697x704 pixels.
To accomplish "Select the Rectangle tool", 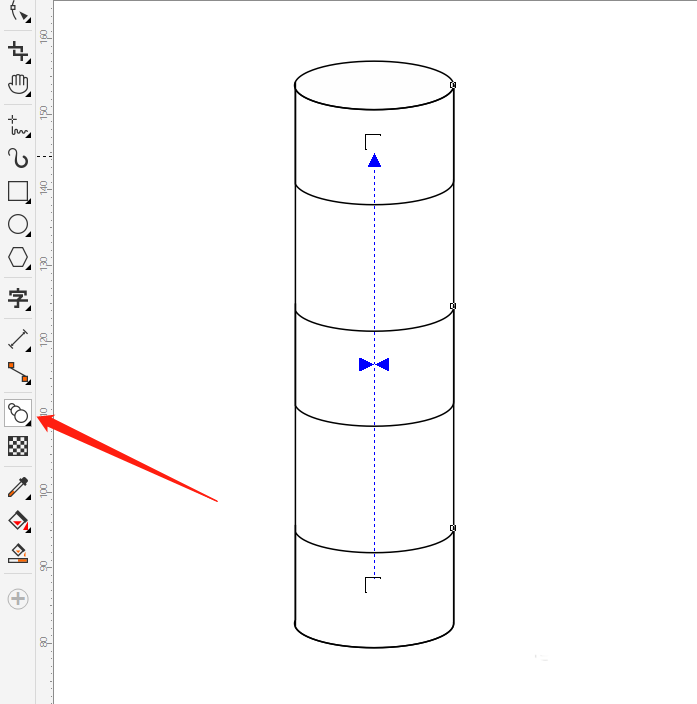I will [18, 191].
